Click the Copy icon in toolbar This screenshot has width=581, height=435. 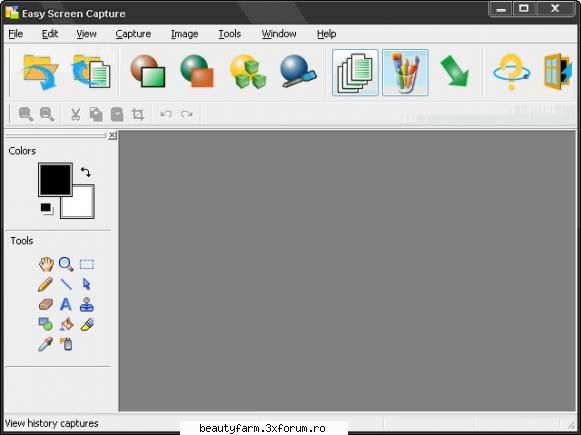tap(96, 114)
